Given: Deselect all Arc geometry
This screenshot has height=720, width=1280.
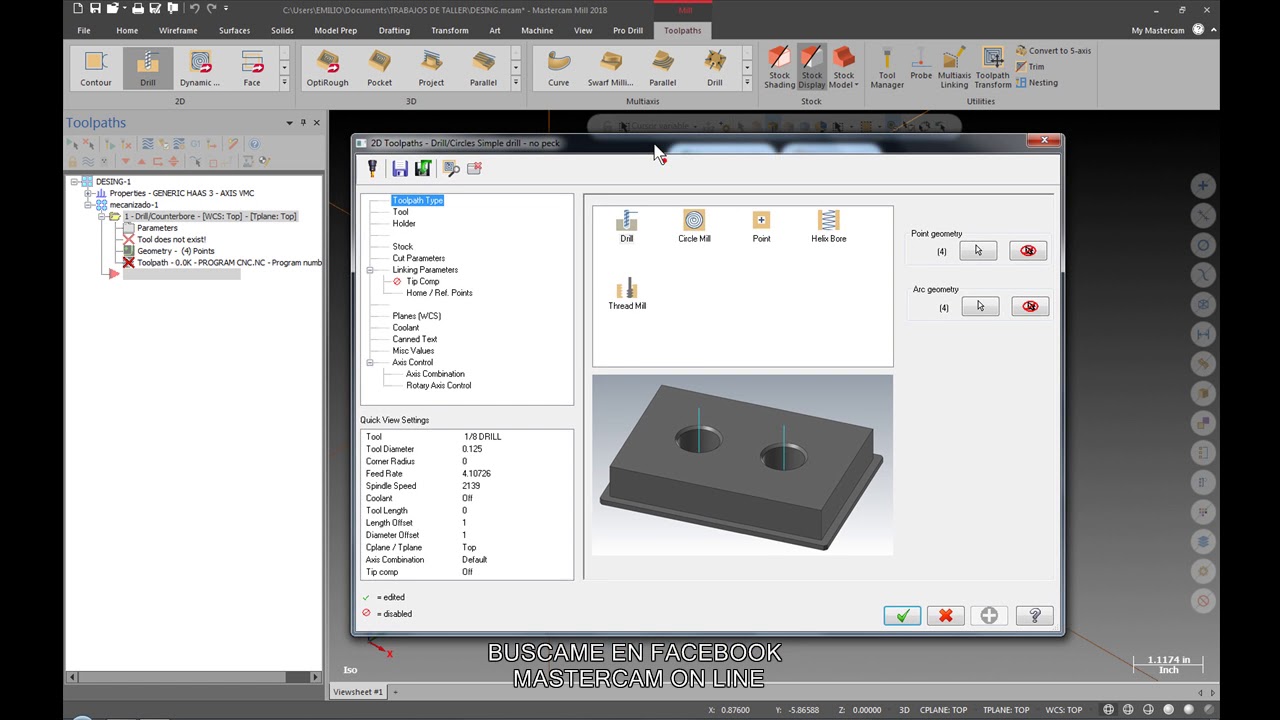Looking at the screenshot, I should coord(1030,307).
